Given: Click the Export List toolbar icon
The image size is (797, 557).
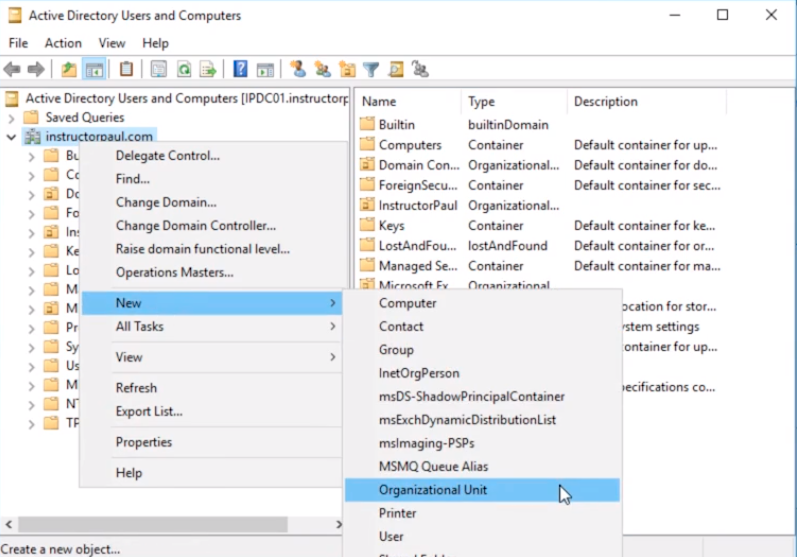Looking at the screenshot, I should (x=208, y=69).
